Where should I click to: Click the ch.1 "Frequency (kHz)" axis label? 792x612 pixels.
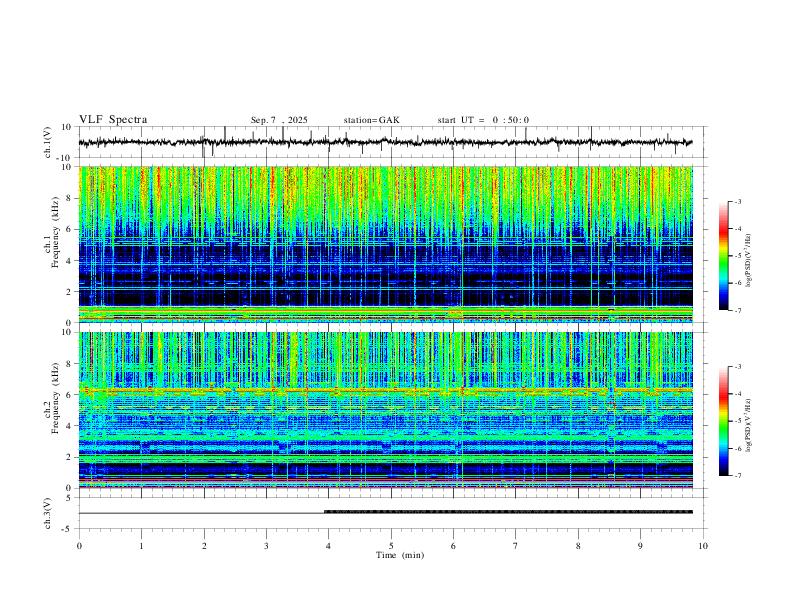click(x=55, y=232)
